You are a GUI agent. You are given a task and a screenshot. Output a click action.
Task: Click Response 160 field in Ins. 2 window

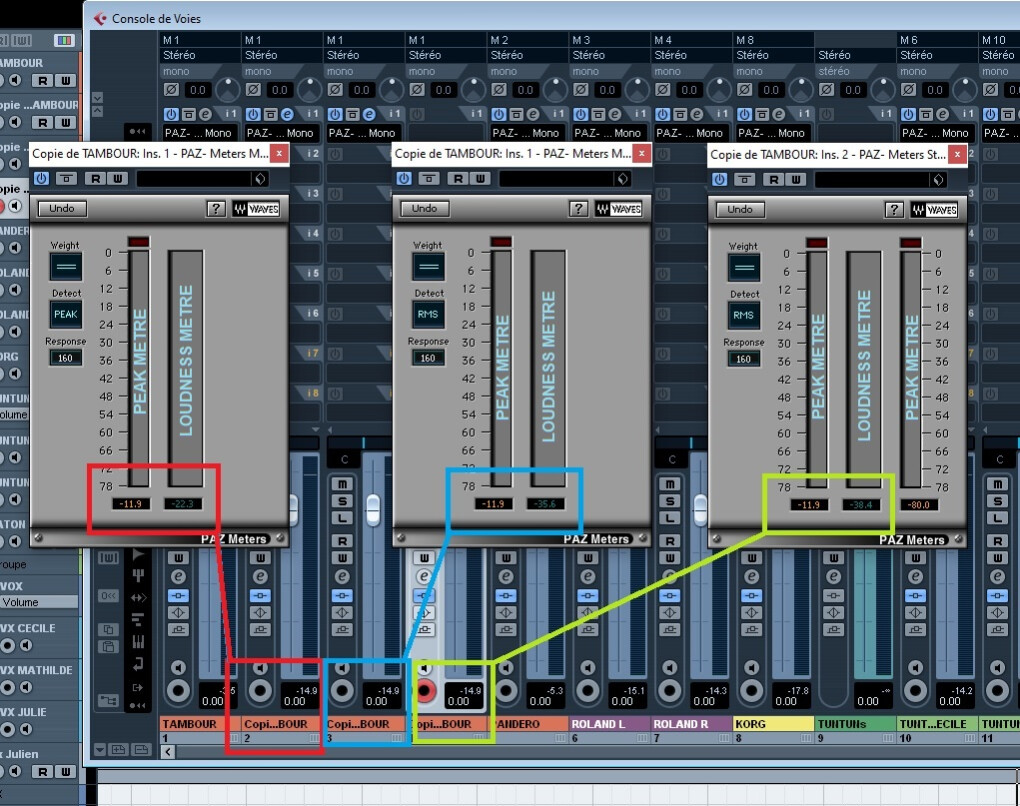click(744, 359)
